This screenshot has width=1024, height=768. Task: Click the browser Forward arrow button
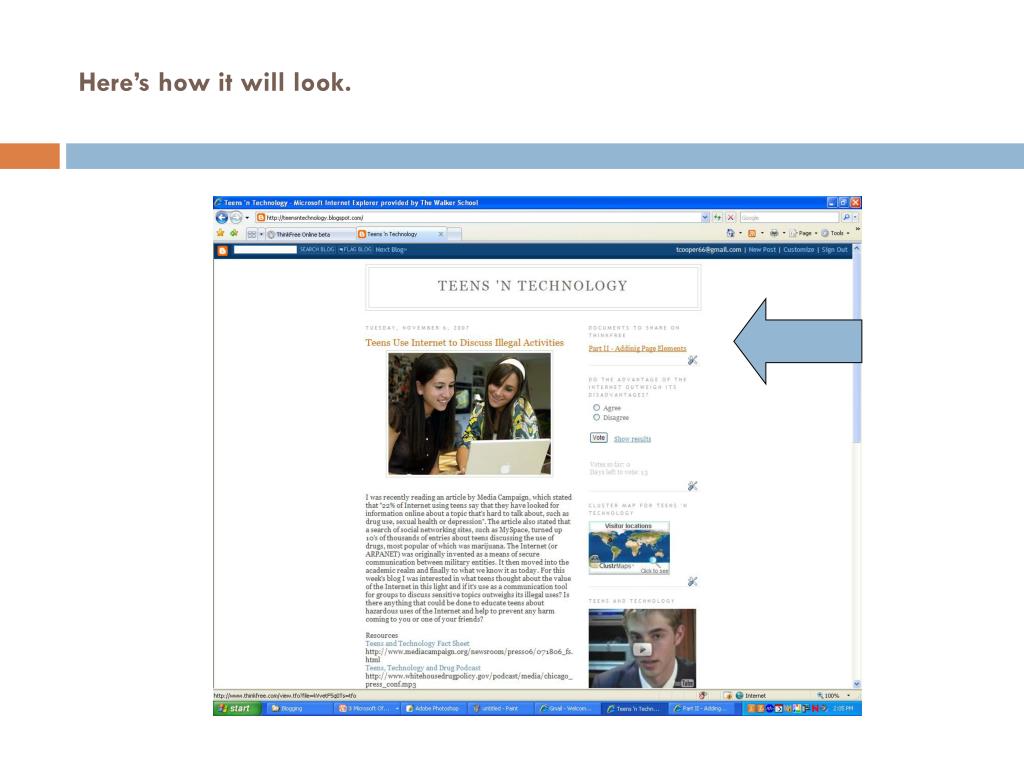click(x=236, y=217)
